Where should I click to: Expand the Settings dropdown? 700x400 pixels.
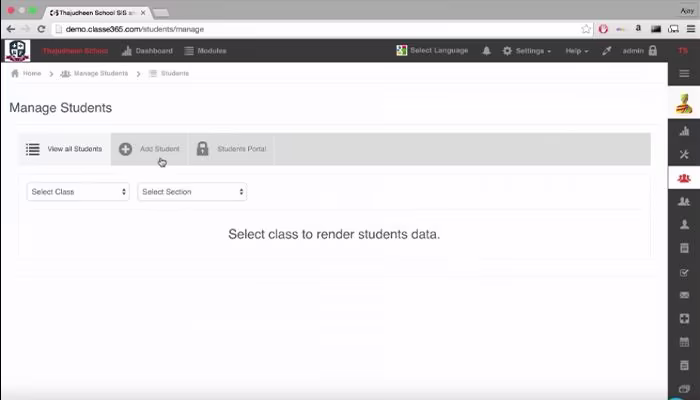[527, 51]
